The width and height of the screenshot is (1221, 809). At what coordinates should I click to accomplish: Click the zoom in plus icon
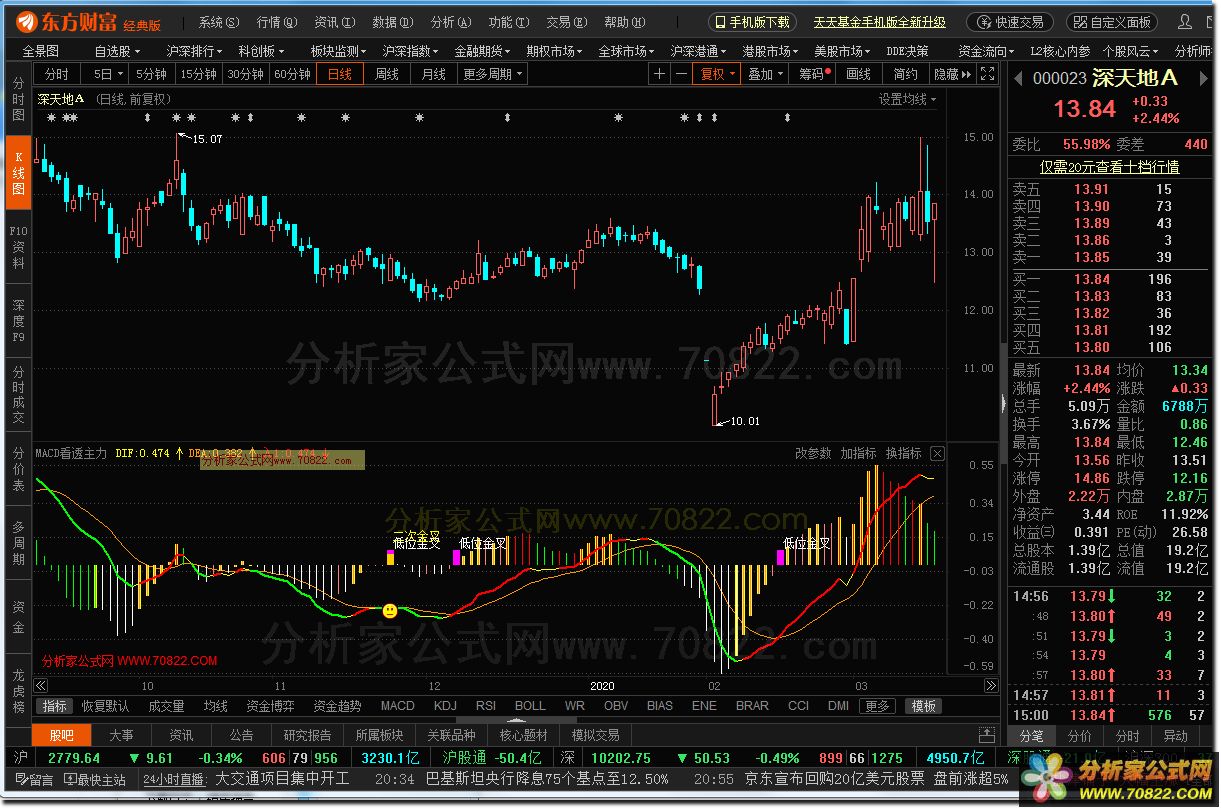[x=659, y=74]
